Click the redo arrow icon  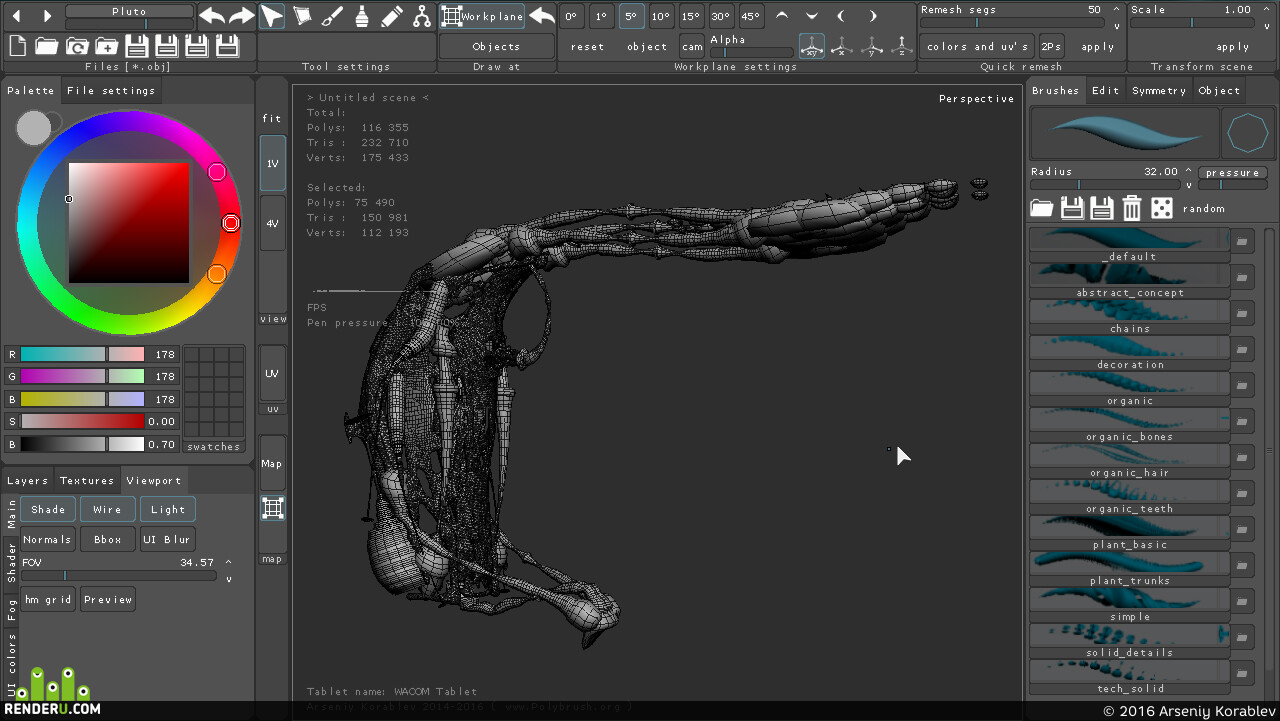[x=242, y=16]
